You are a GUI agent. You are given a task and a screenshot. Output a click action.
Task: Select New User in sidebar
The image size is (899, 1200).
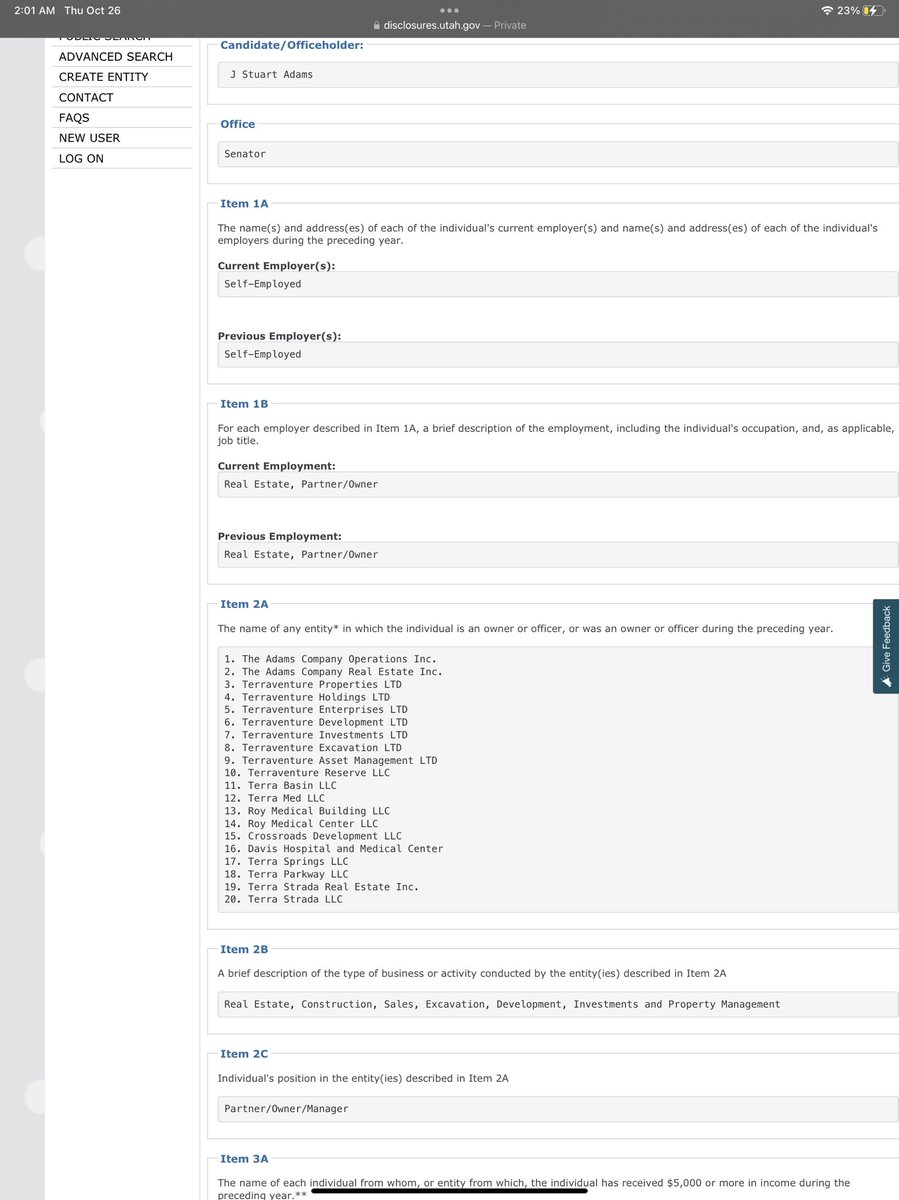[x=89, y=138]
